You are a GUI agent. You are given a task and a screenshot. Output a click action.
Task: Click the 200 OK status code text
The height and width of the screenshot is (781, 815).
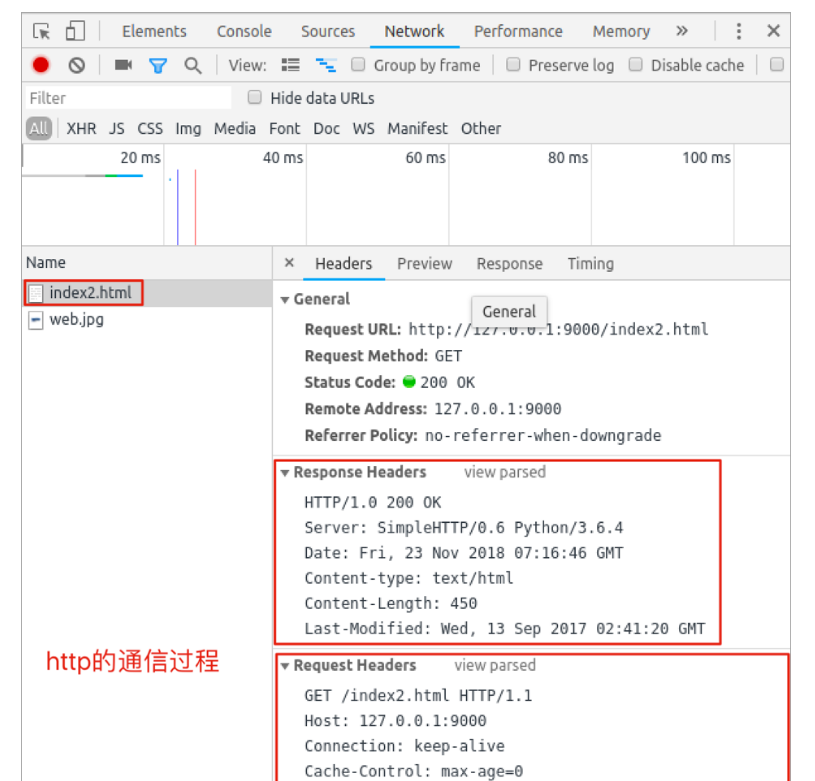coord(448,382)
